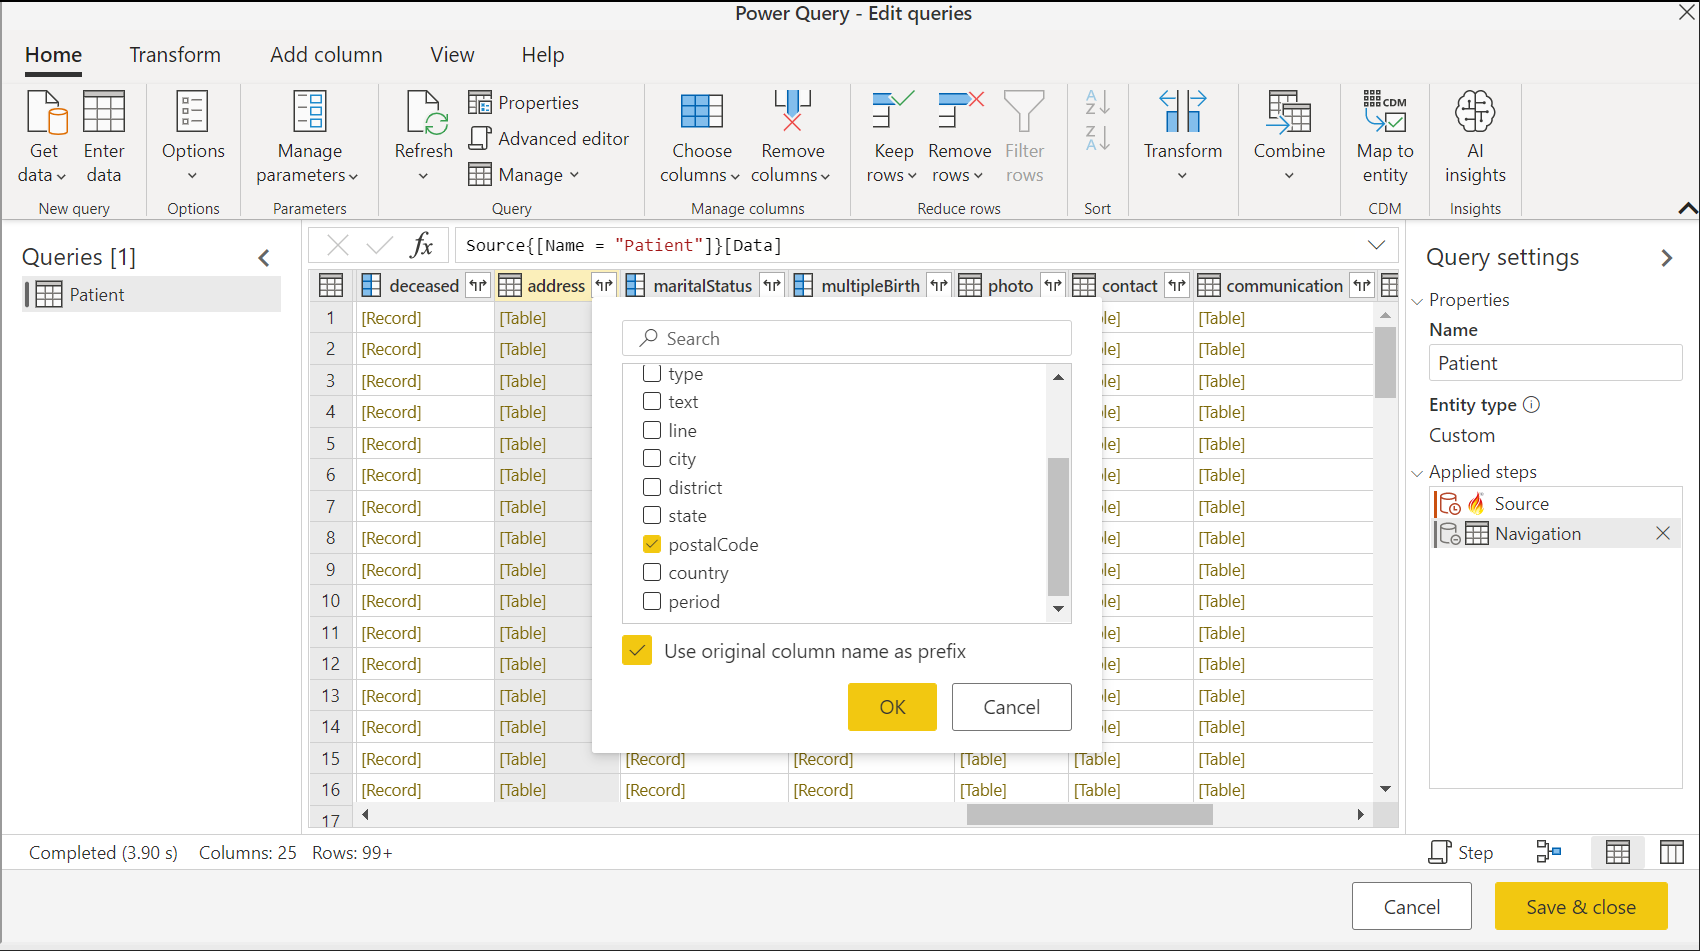Uncheck the postalCode checkbox
Image resolution: width=1700 pixels, height=951 pixels.
point(652,544)
